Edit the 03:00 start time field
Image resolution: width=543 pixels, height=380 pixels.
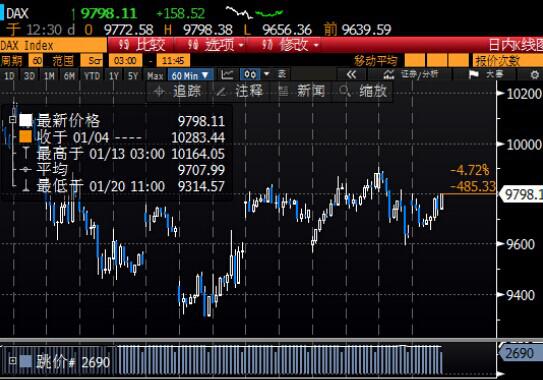pyautogui.click(x=125, y=61)
